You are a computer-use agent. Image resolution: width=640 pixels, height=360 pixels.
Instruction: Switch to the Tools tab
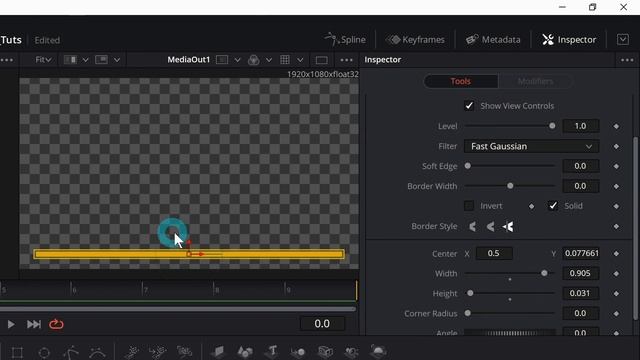461,81
